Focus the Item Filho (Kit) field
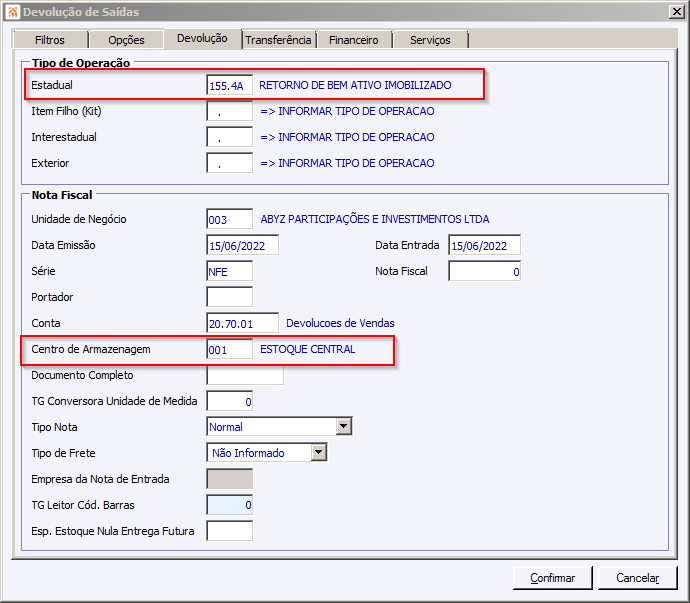The image size is (690, 603). tap(230, 111)
